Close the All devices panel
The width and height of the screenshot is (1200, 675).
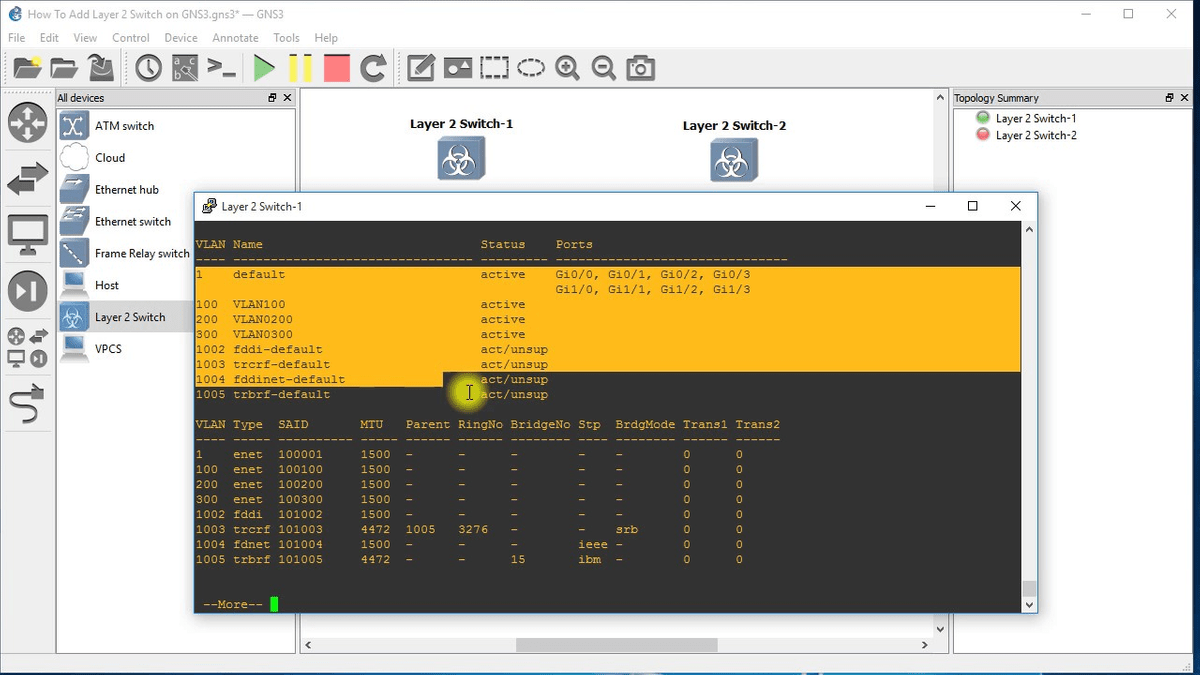[287, 98]
